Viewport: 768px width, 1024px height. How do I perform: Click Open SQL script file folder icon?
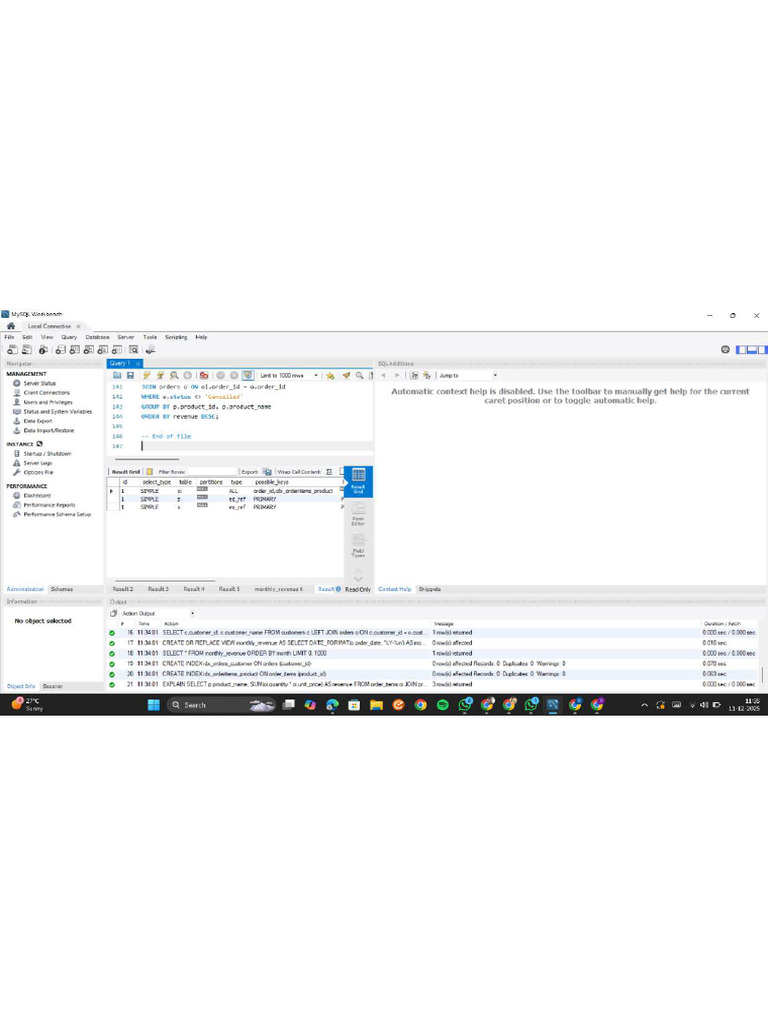coord(117,376)
